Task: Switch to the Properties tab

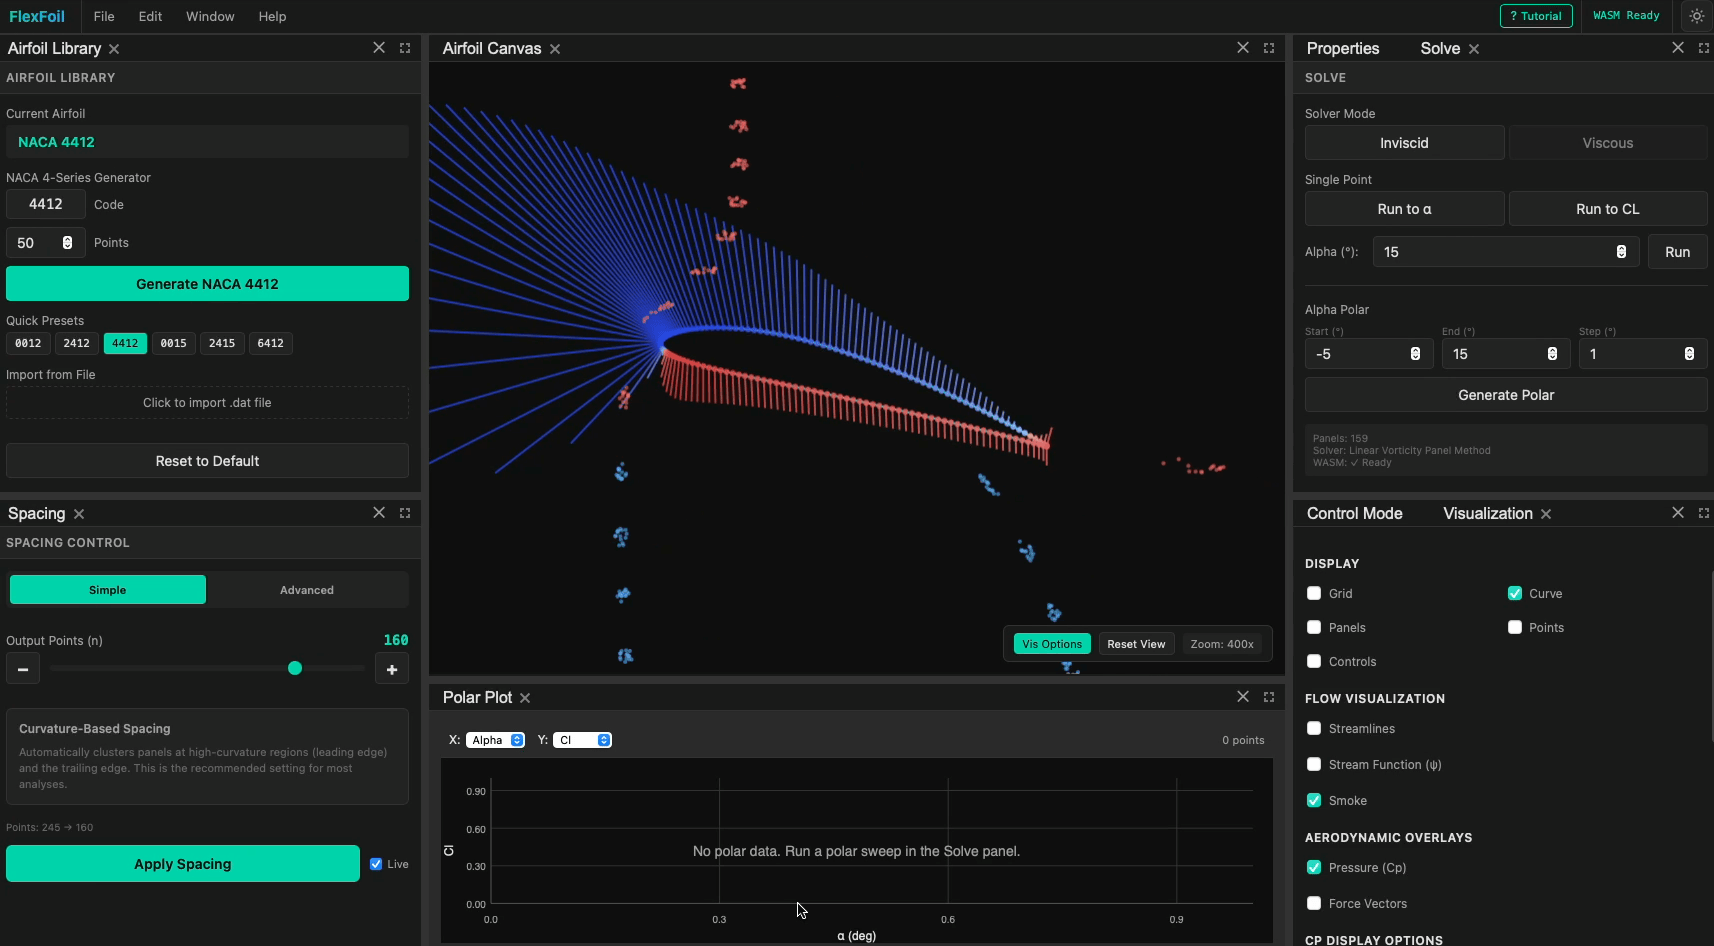Action: click(1342, 48)
